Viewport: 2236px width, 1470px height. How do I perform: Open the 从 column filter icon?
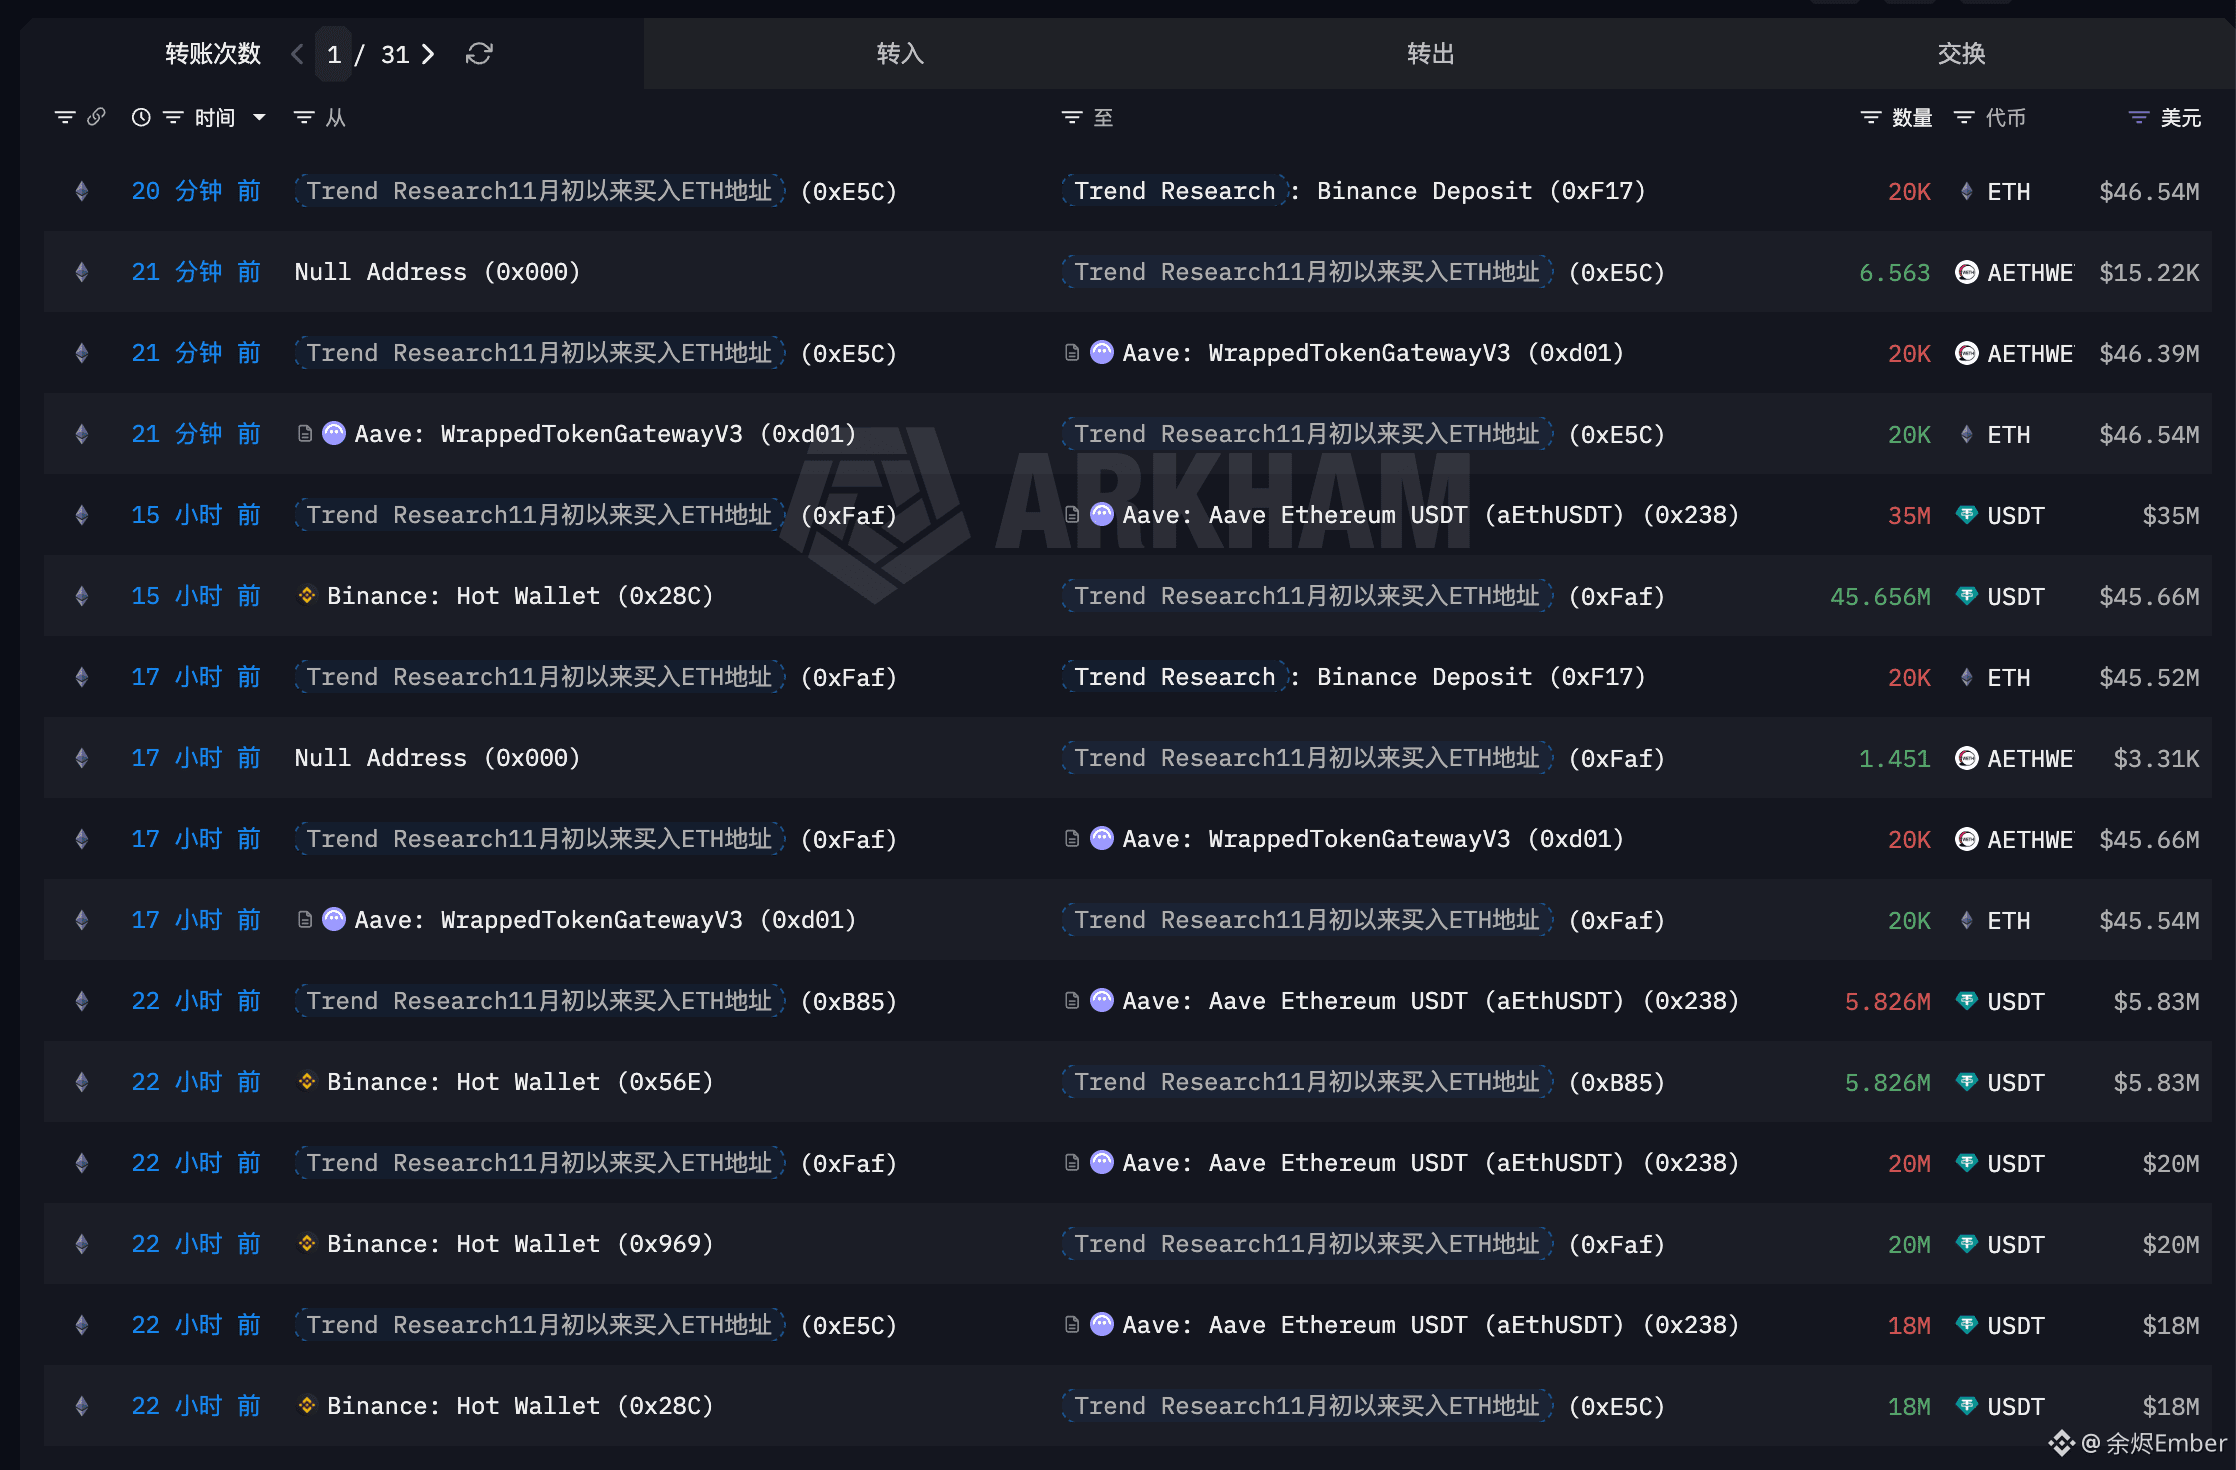click(303, 118)
